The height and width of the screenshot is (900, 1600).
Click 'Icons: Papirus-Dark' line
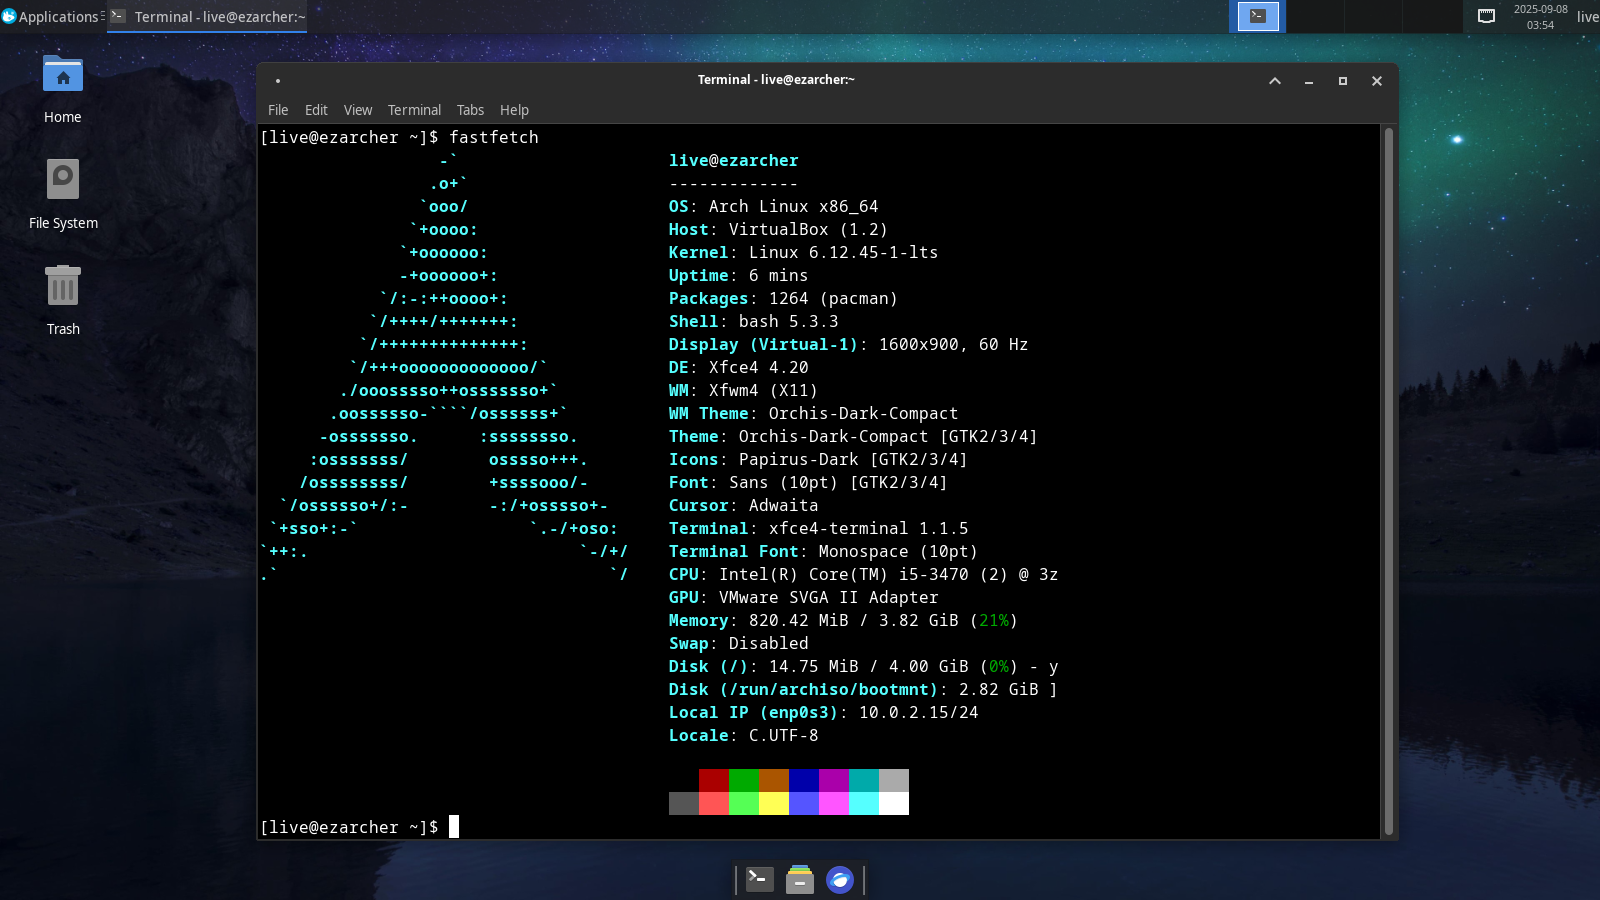pos(819,459)
